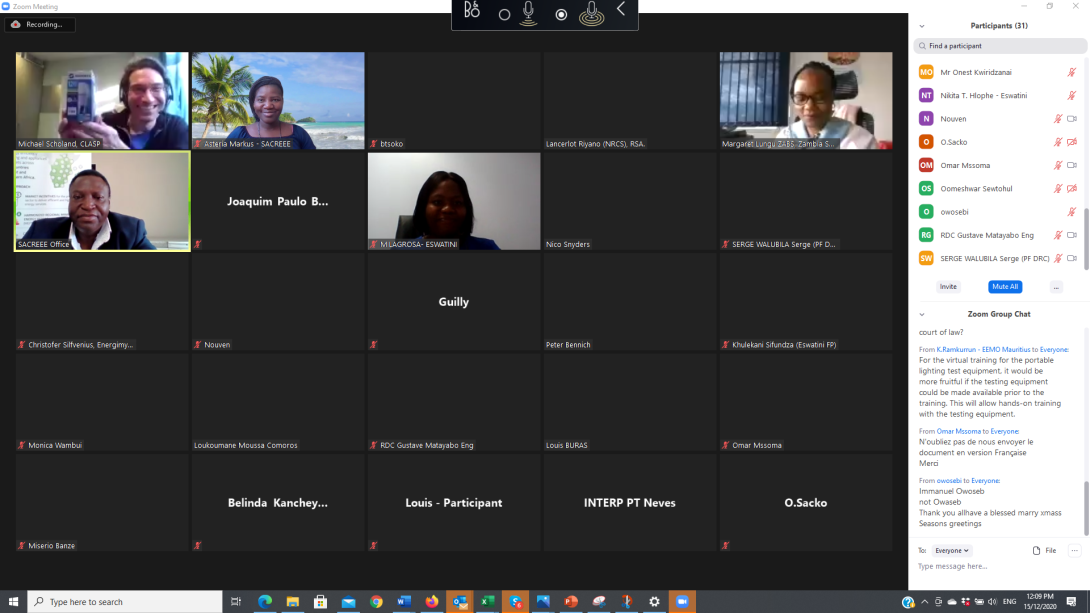Click Nouven's video camera icon in list
This screenshot has width=1090, height=613.
pyautogui.click(x=1072, y=119)
